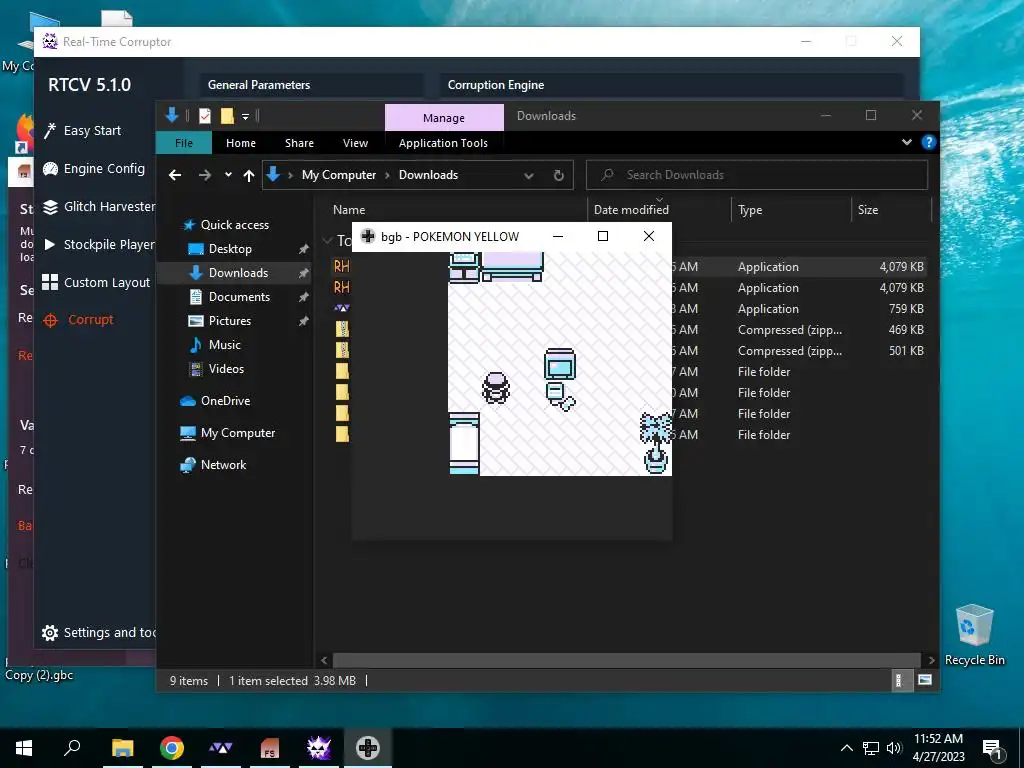The image size is (1024, 768).
Task: Open Windows Start menu
Action: point(24,748)
